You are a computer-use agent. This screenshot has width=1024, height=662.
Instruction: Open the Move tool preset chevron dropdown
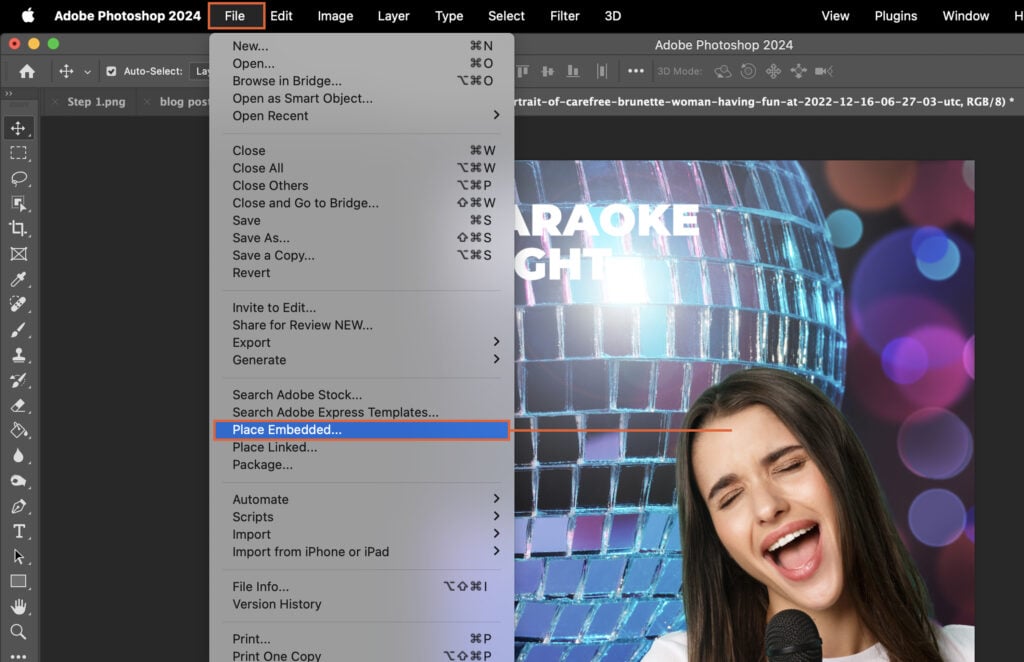pyautogui.click(x=86, y=71)
